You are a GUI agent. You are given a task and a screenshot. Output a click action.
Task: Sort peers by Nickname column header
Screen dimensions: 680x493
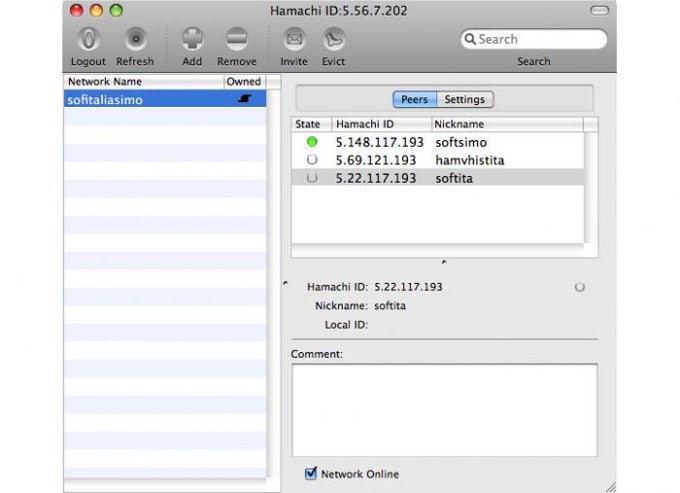[x=507, y=124]
